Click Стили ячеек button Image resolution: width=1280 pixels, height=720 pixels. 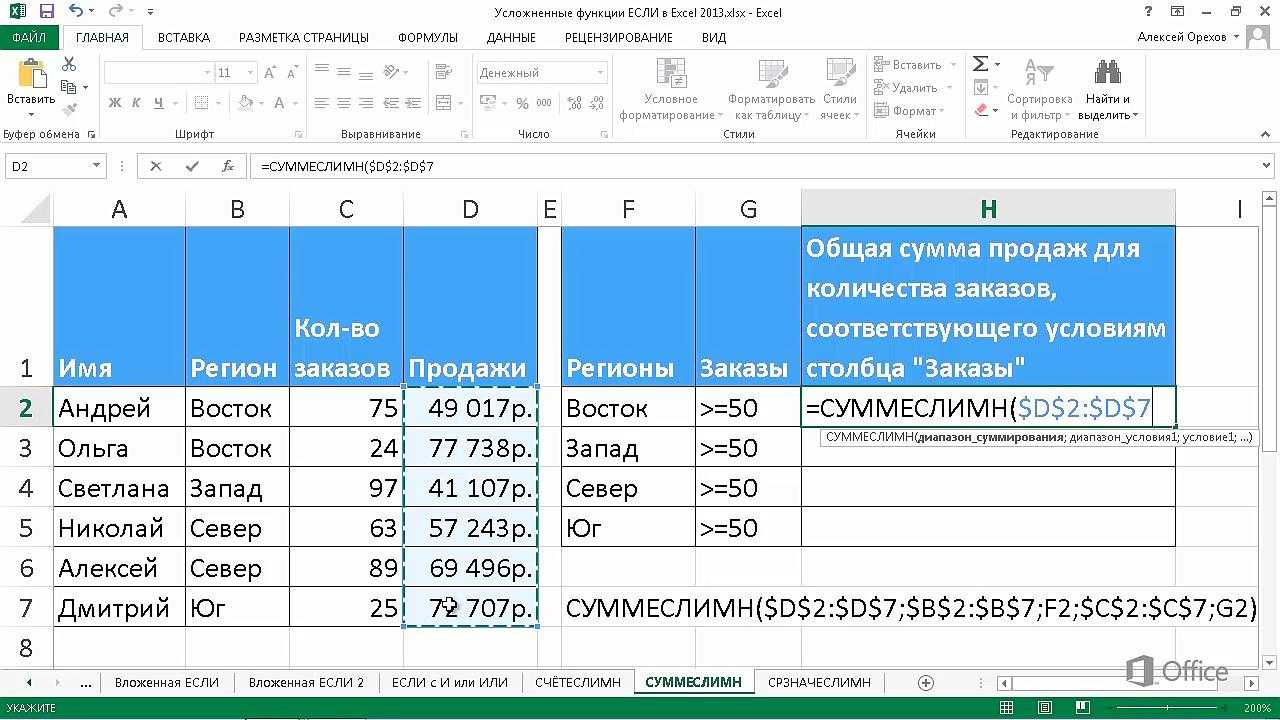pyautogui.click(x=839, y=89)
